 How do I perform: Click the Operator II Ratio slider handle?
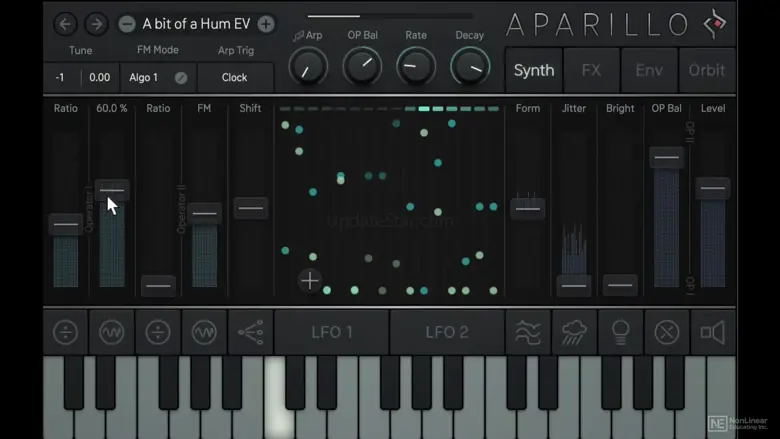pyautogui.click(x=158, y=286)
